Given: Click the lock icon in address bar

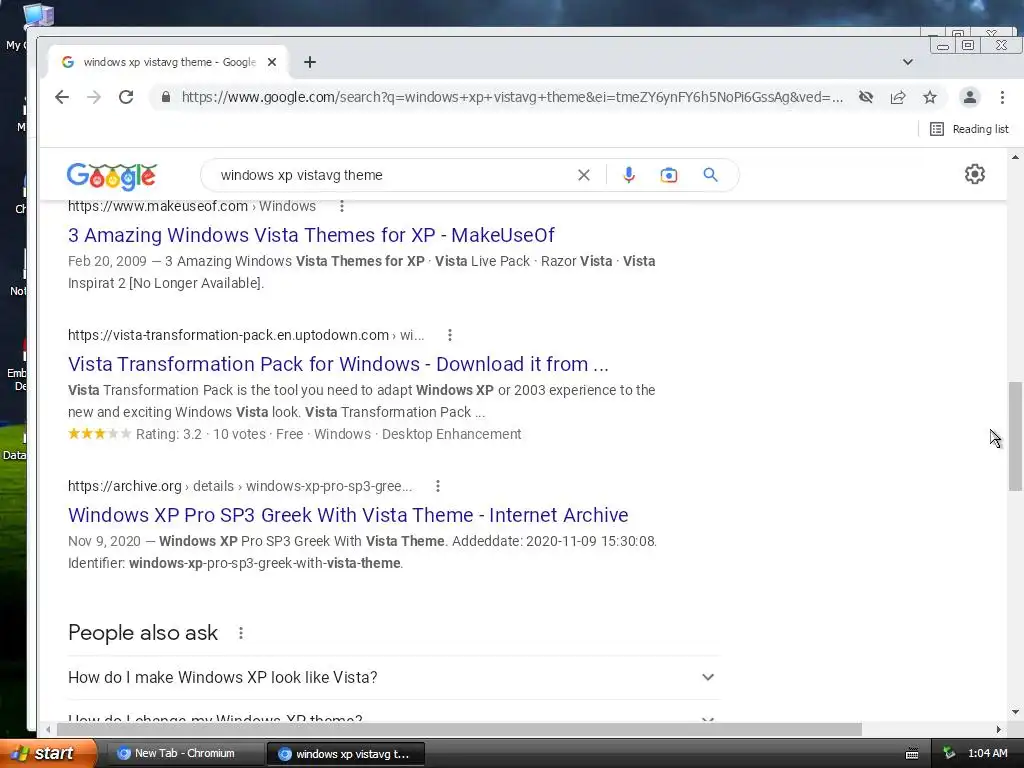Looking at the screenshot, I should point(166,97).
